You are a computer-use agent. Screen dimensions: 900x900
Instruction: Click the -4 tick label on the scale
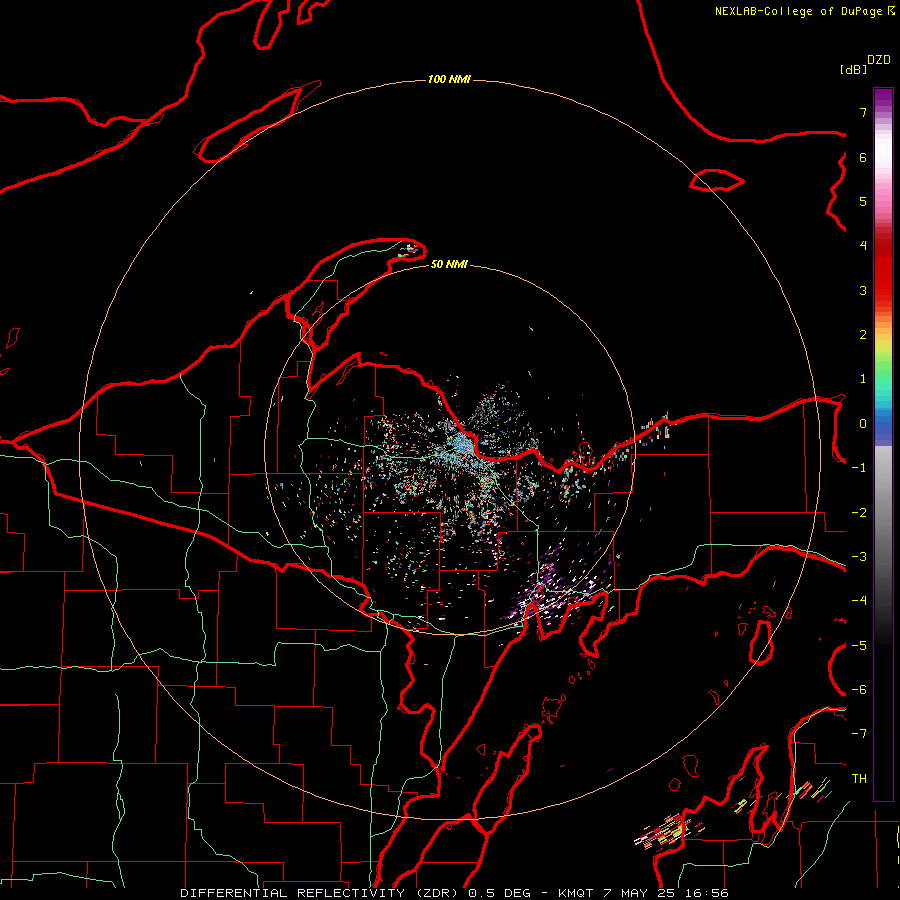(859, 601)
